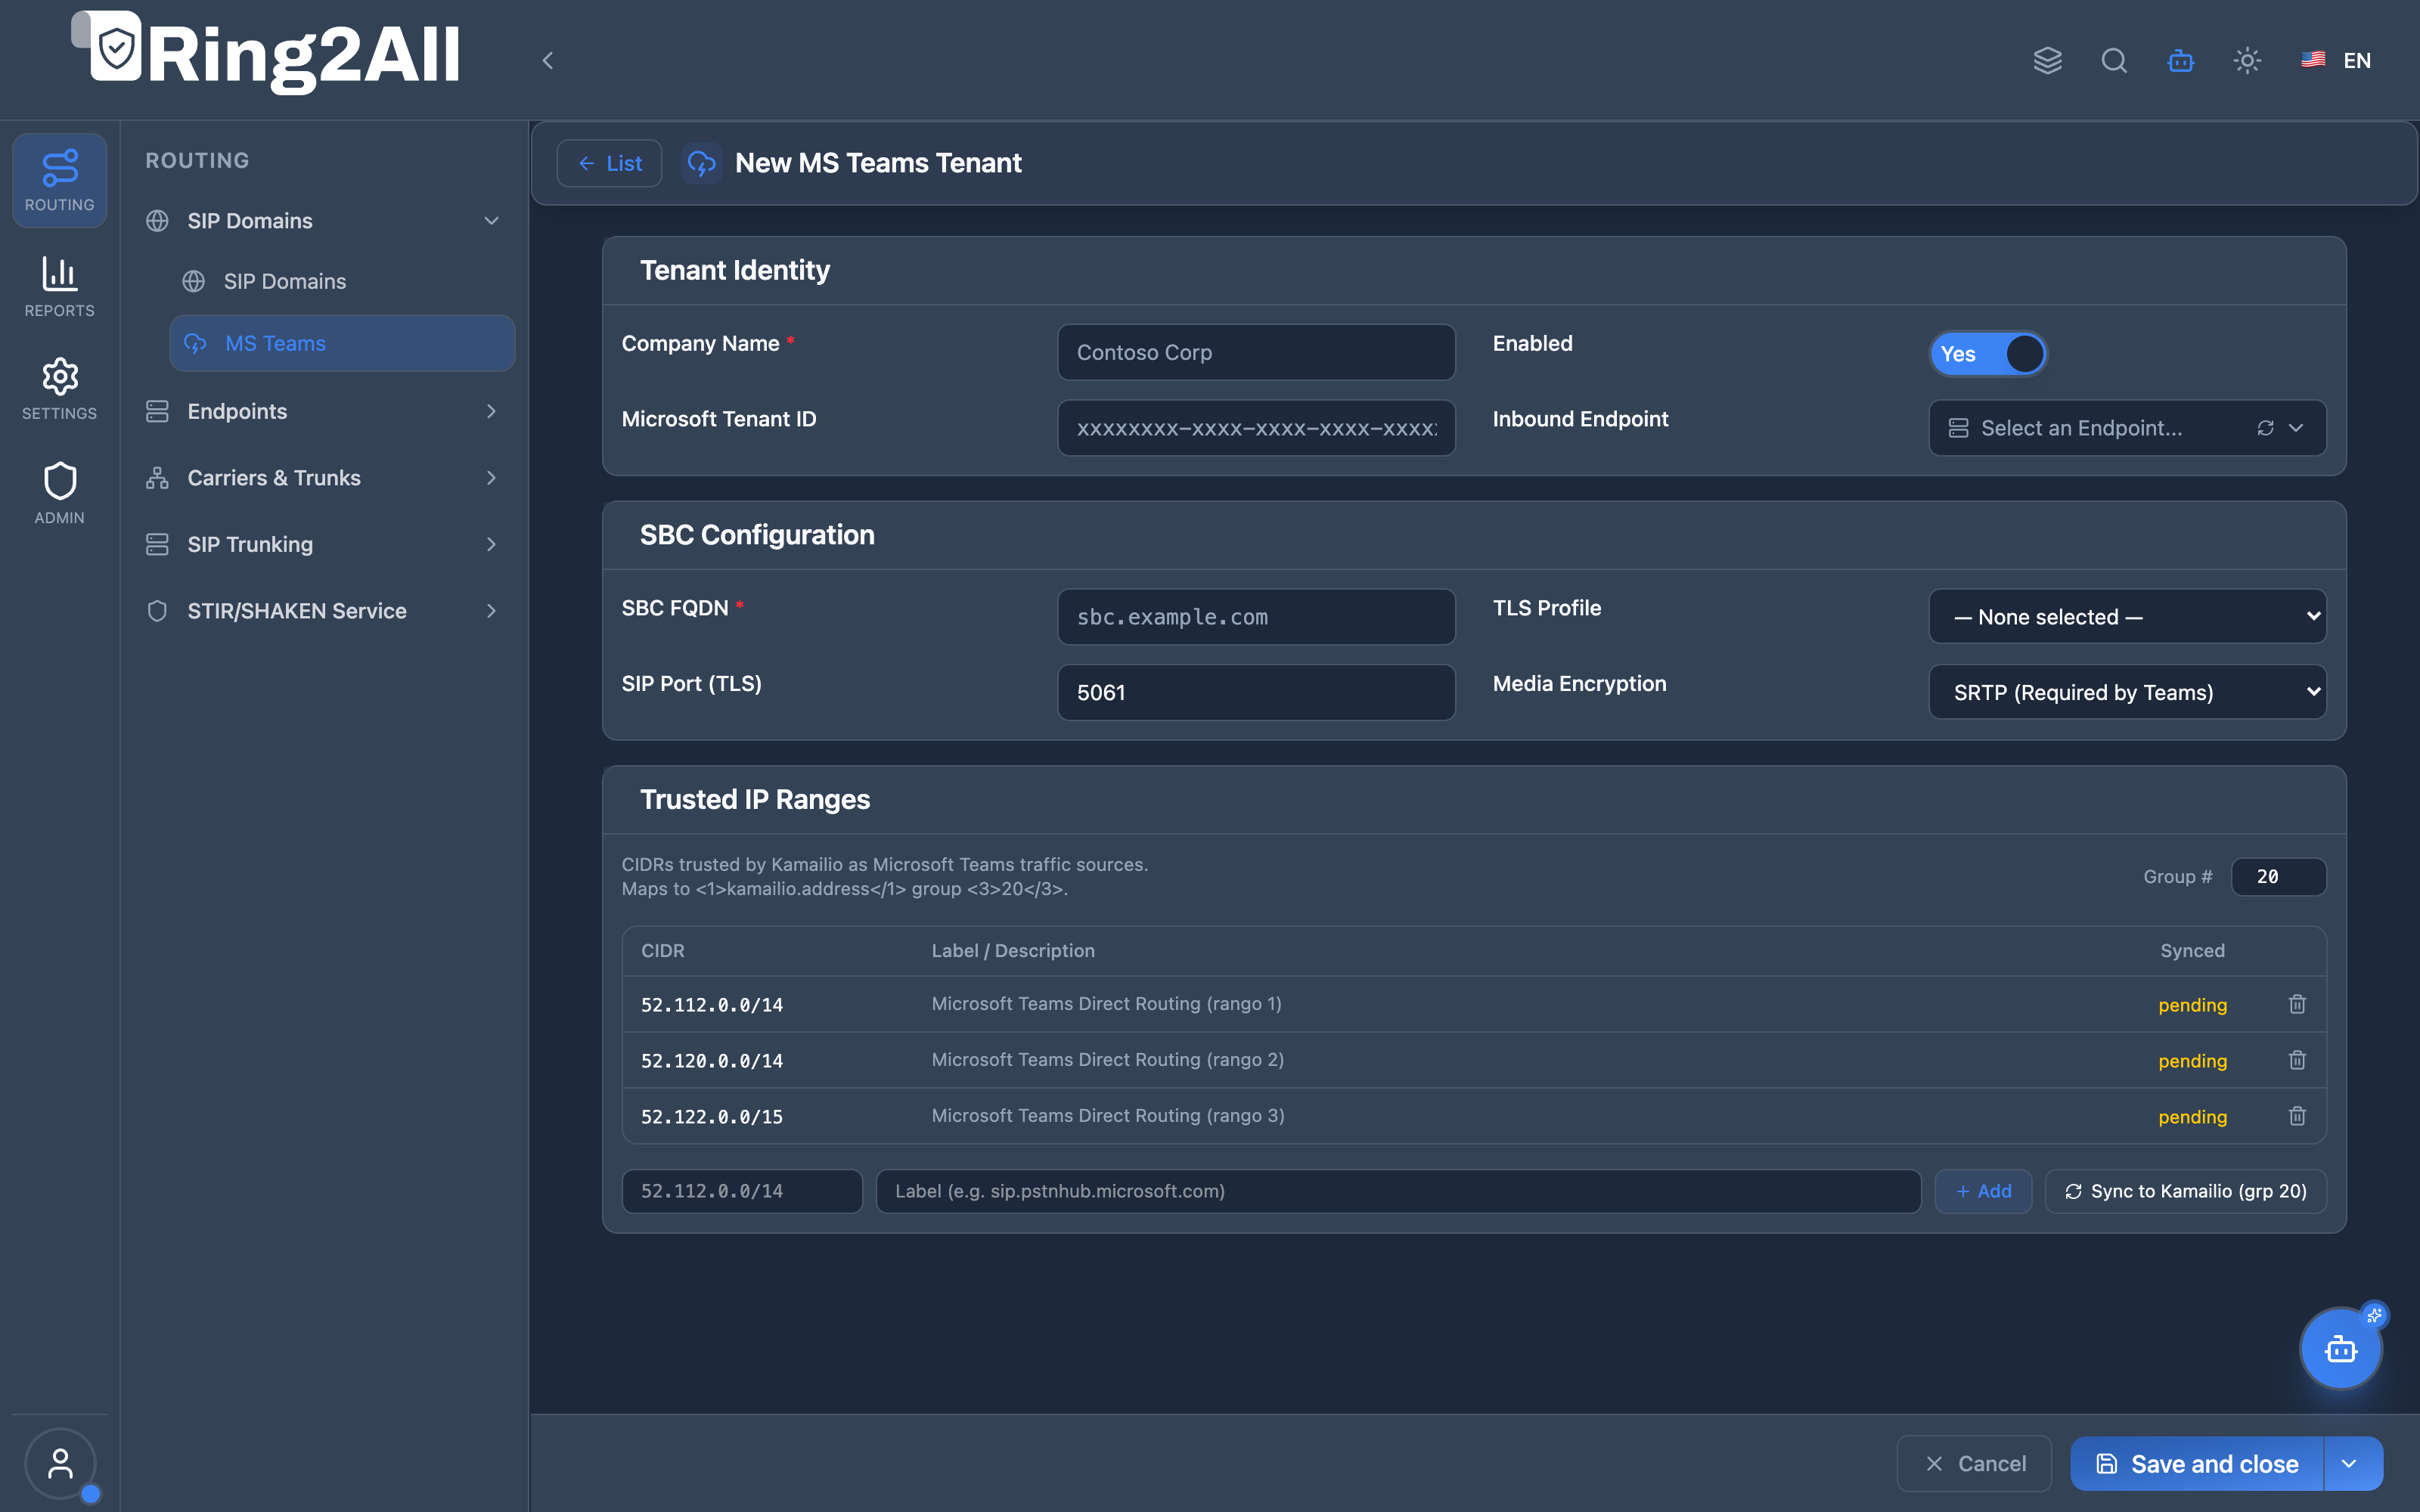The image size is (2420, 1512).
Task: Delete the 52.112.0.0/14 CIDR row
Action: tap(2297, 1004)
